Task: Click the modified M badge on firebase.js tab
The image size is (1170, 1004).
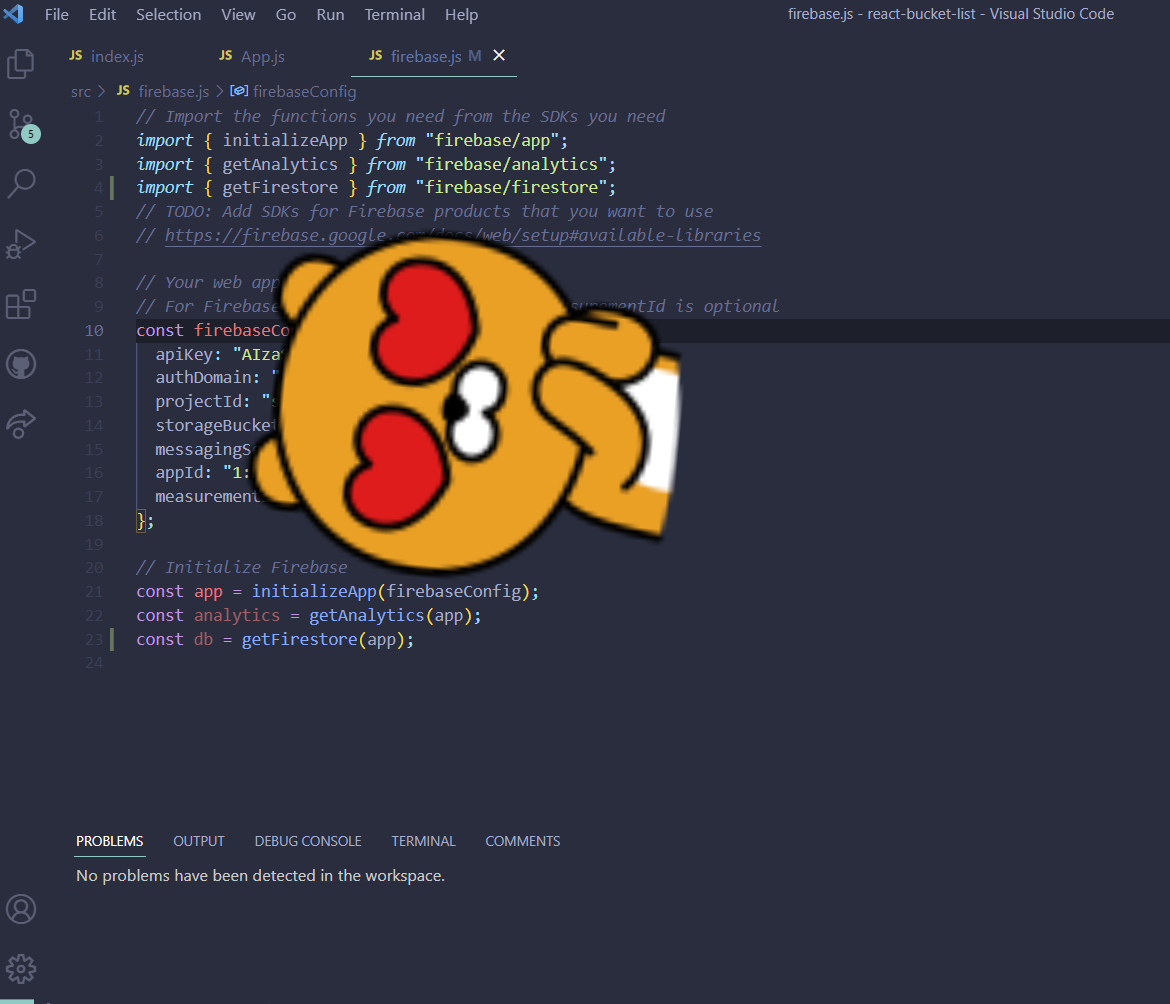Action: click(x=475, y=56)
